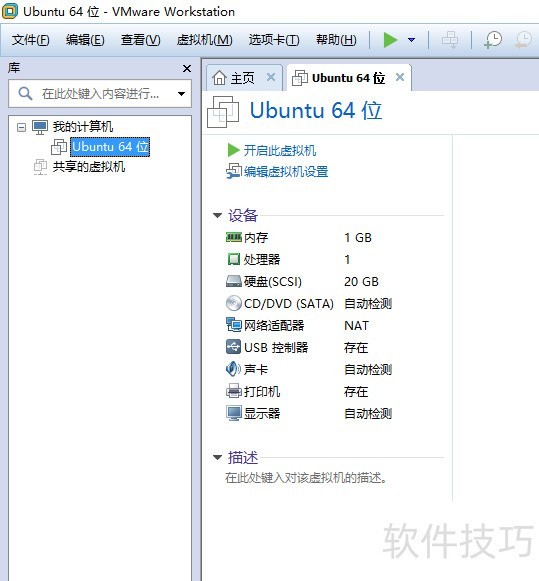Collapse the 我的计算机 tree node
The image size is (539, 581).
pyautogui.click(x=21, y=127)
